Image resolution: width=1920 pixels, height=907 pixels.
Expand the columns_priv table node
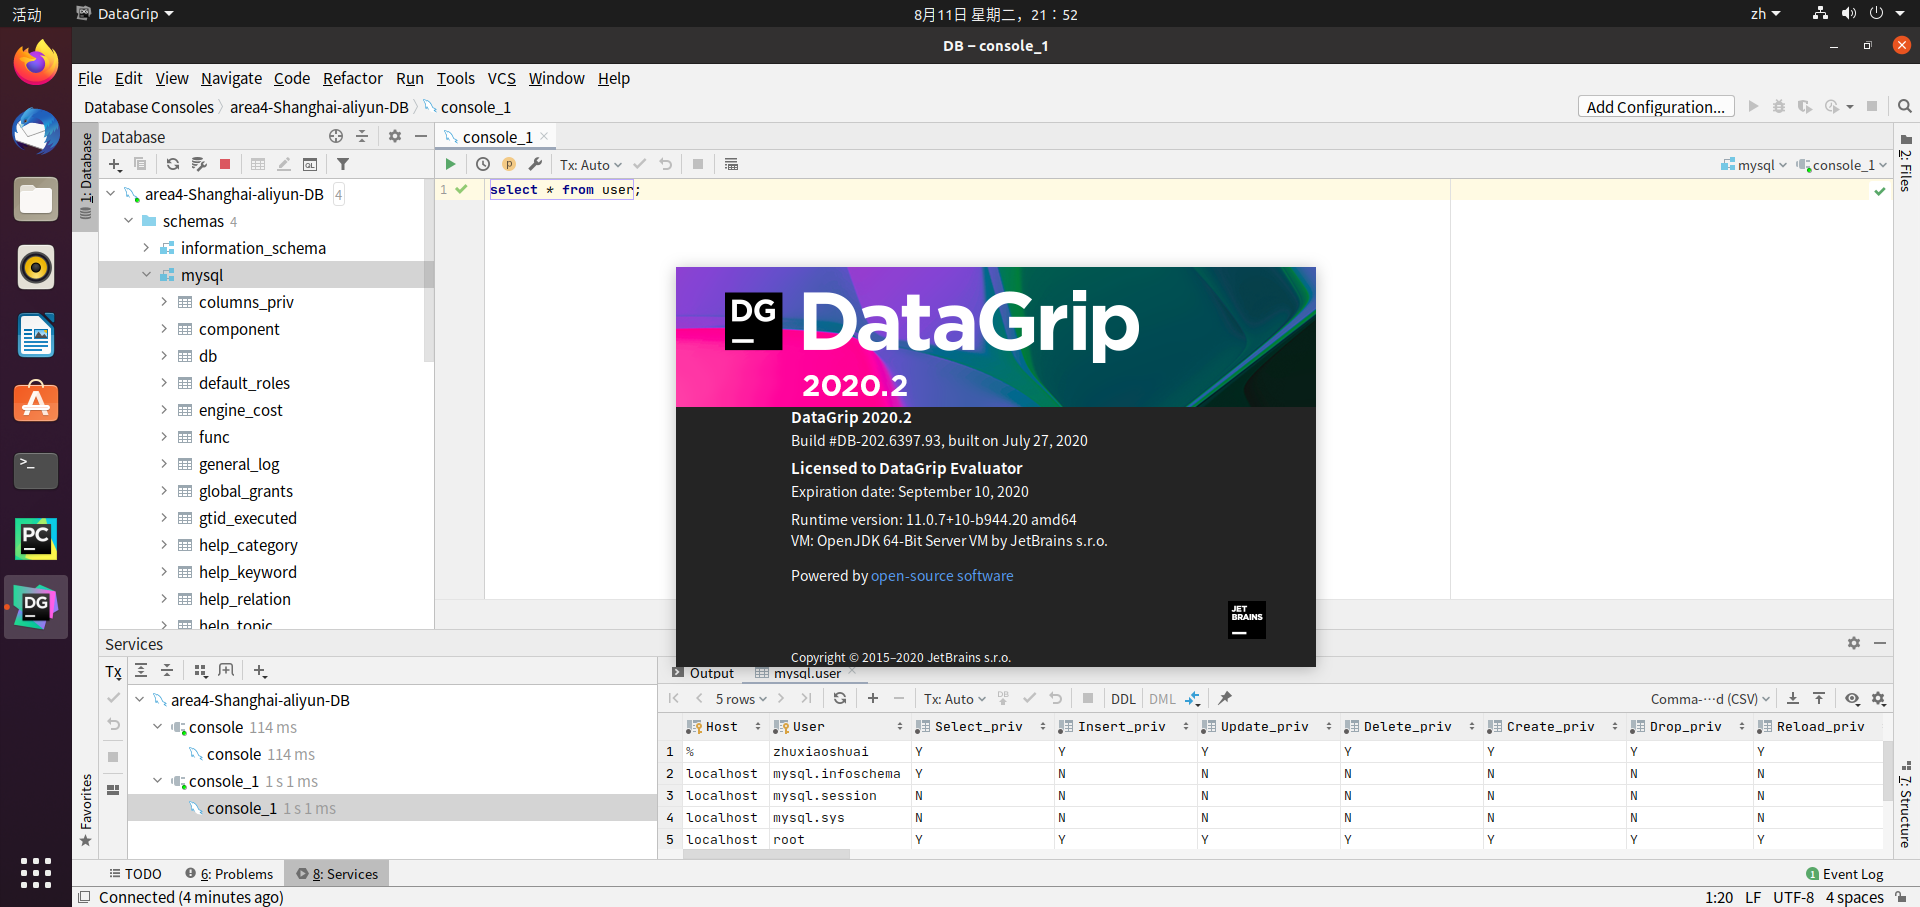click(164, 302)
